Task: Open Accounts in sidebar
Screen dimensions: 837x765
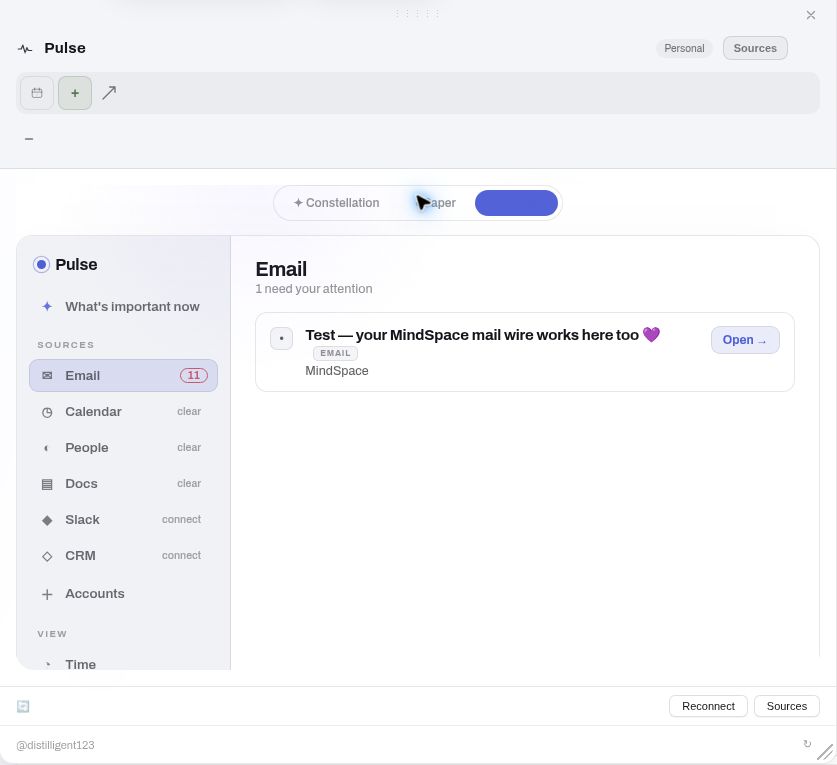Action: pyautogui.click(x=123, y=594)
